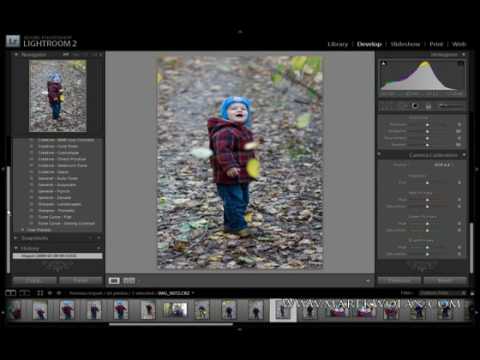Apply the Creative - Direct Positive preset

(62, 159)
